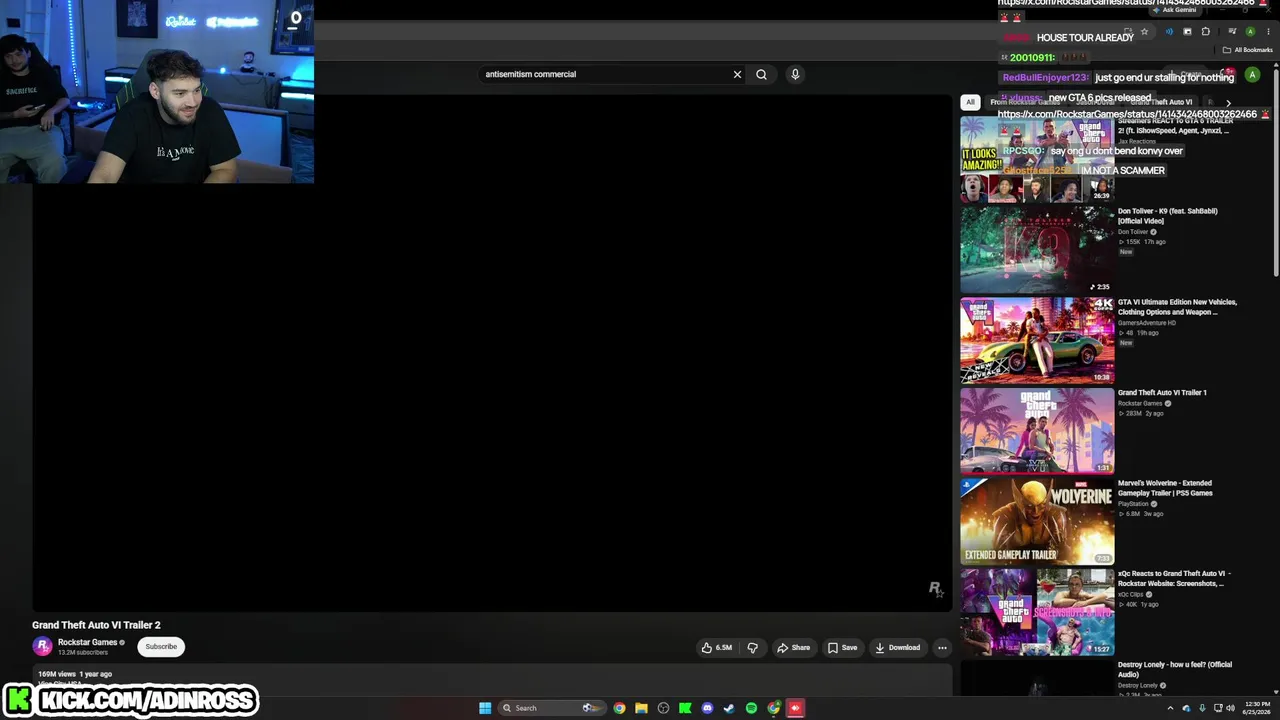Click title 'Don Toliver - K9 (feat. SahBabii)'
Viewport: 1280px width, 720px height.
click(1167, 216)
